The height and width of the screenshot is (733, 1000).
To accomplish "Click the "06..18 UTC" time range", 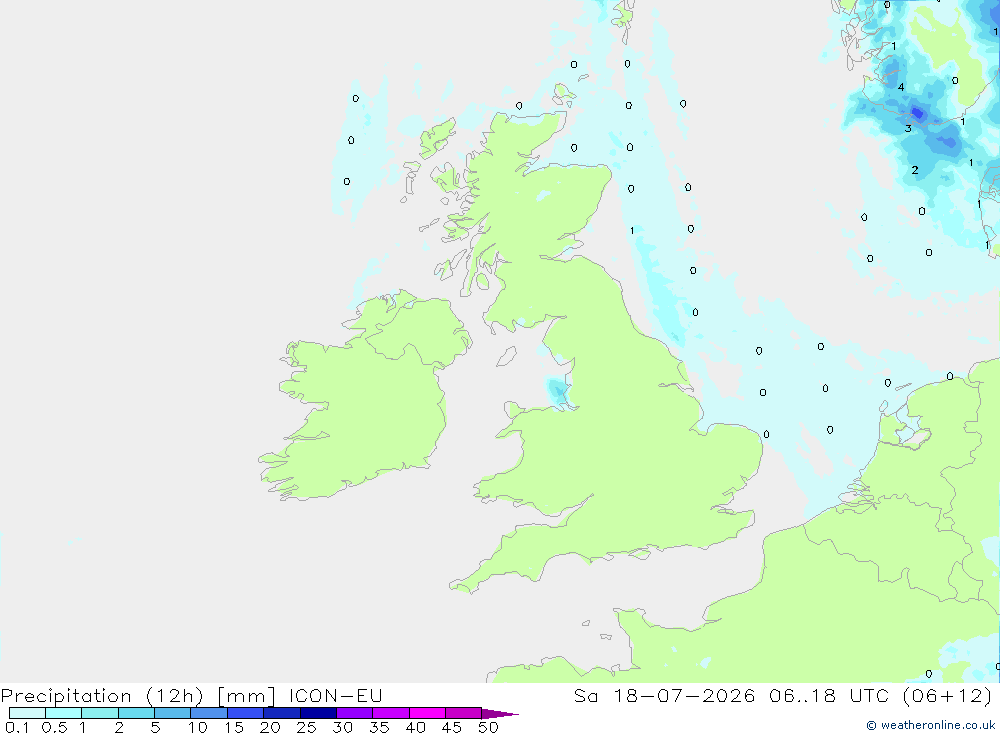I will click(828, 695).
